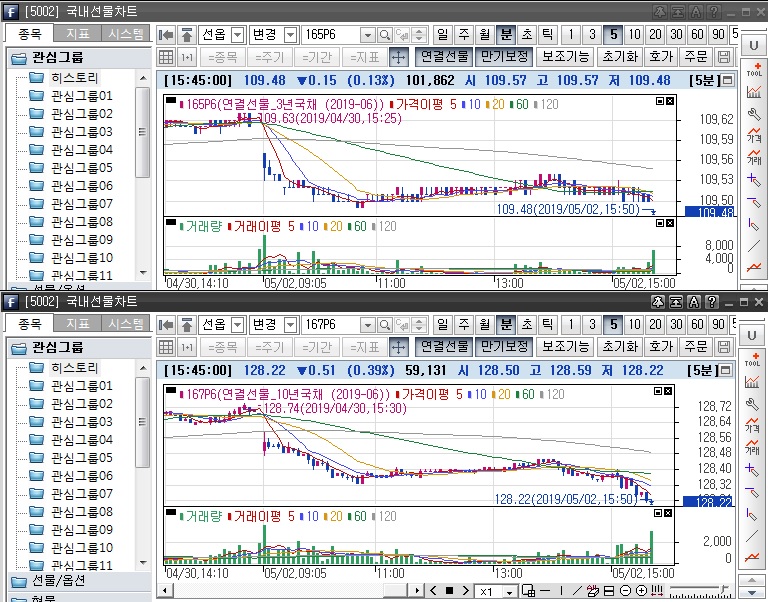Select the 60 minute interval in the 167P6 window
The width and height of the screenshot is (768, 602).
click(697, 325)
